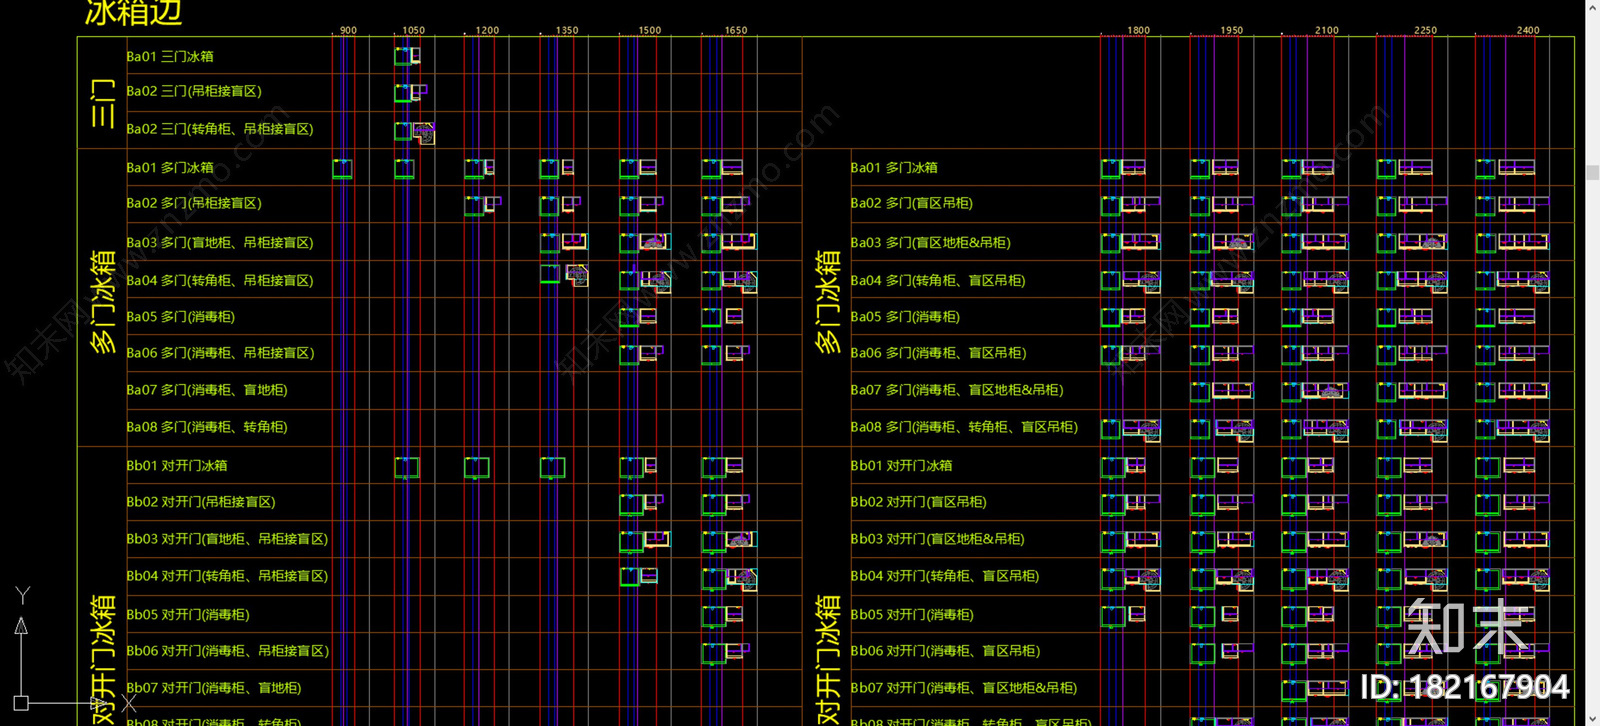
Task: Select row label Bb04 对开门(转角柜、盲区吊柜)
Action: pos(945,576)
